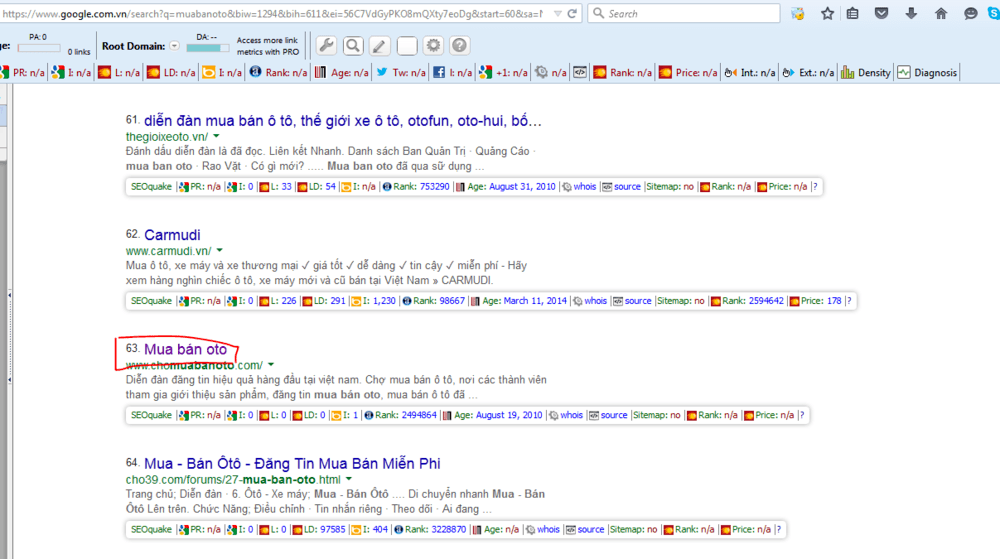Open result 61 diễn đàn mua bán ô tô
1000x559 pixels.
342,120
